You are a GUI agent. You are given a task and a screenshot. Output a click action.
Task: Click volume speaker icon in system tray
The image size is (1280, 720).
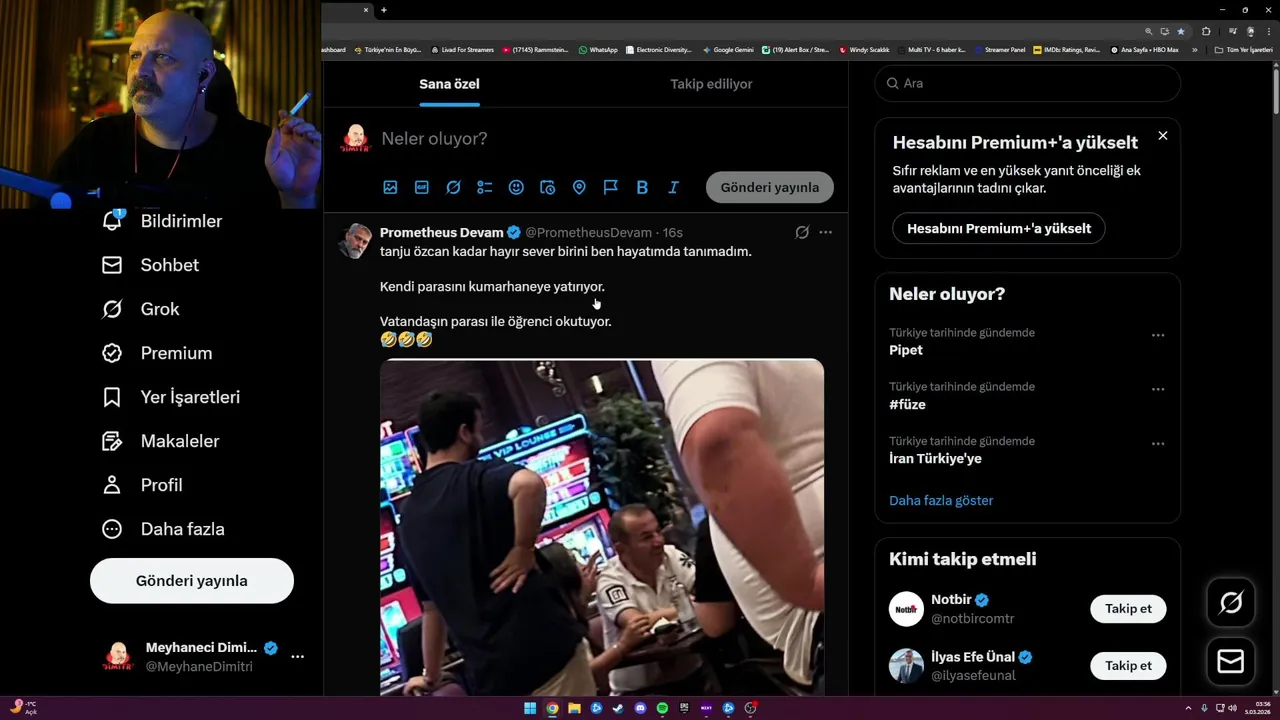pyautogui.click(x=1232, y=708)
